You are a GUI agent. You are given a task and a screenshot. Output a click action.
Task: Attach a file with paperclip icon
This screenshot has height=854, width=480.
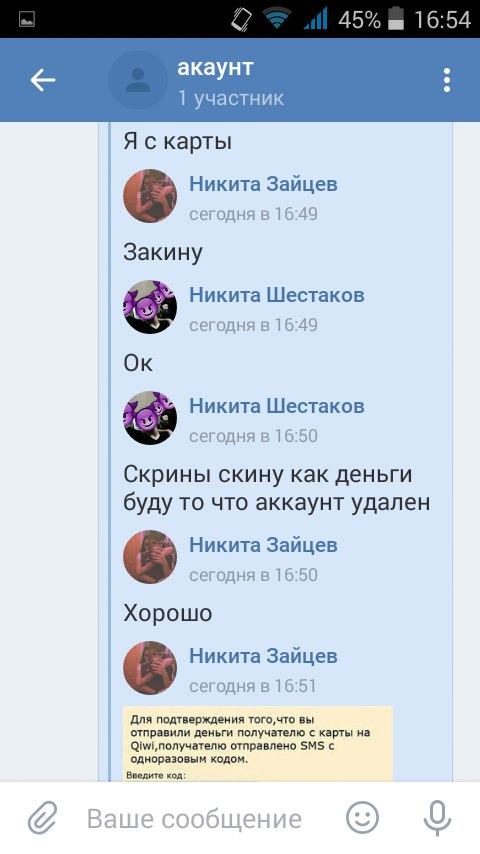(43, 818)
